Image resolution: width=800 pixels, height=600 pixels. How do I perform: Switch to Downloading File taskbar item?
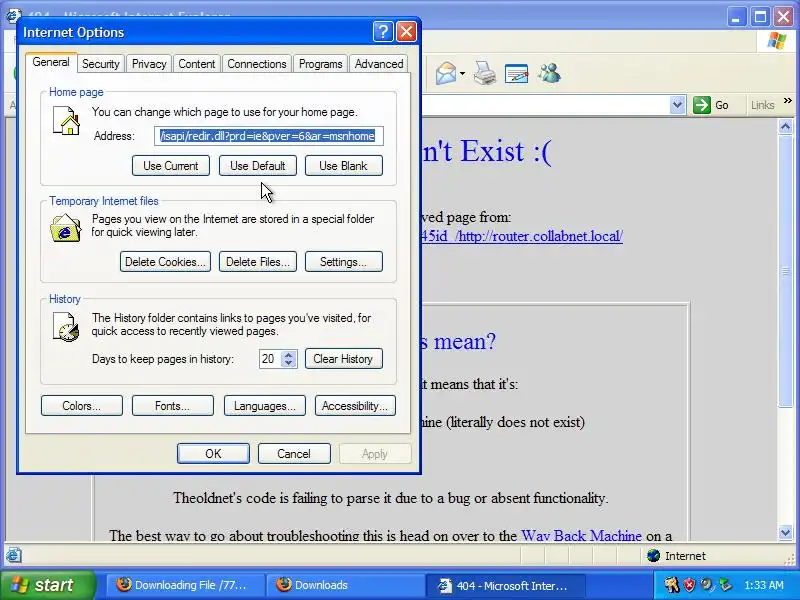[x=185, y=585]
